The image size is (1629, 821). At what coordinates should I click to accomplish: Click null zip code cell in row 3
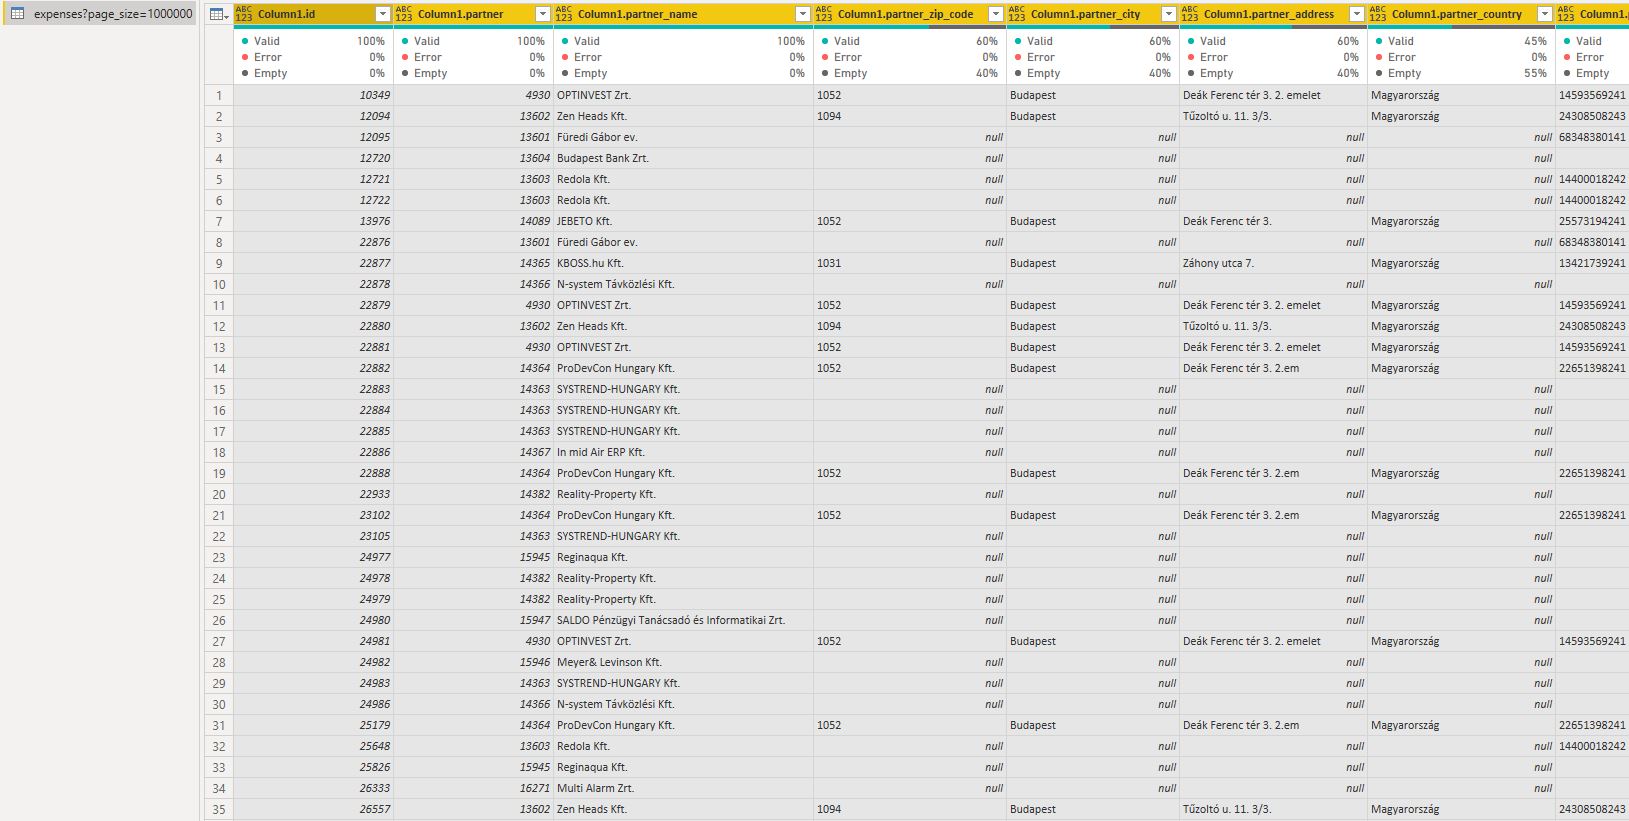point(910,137)
